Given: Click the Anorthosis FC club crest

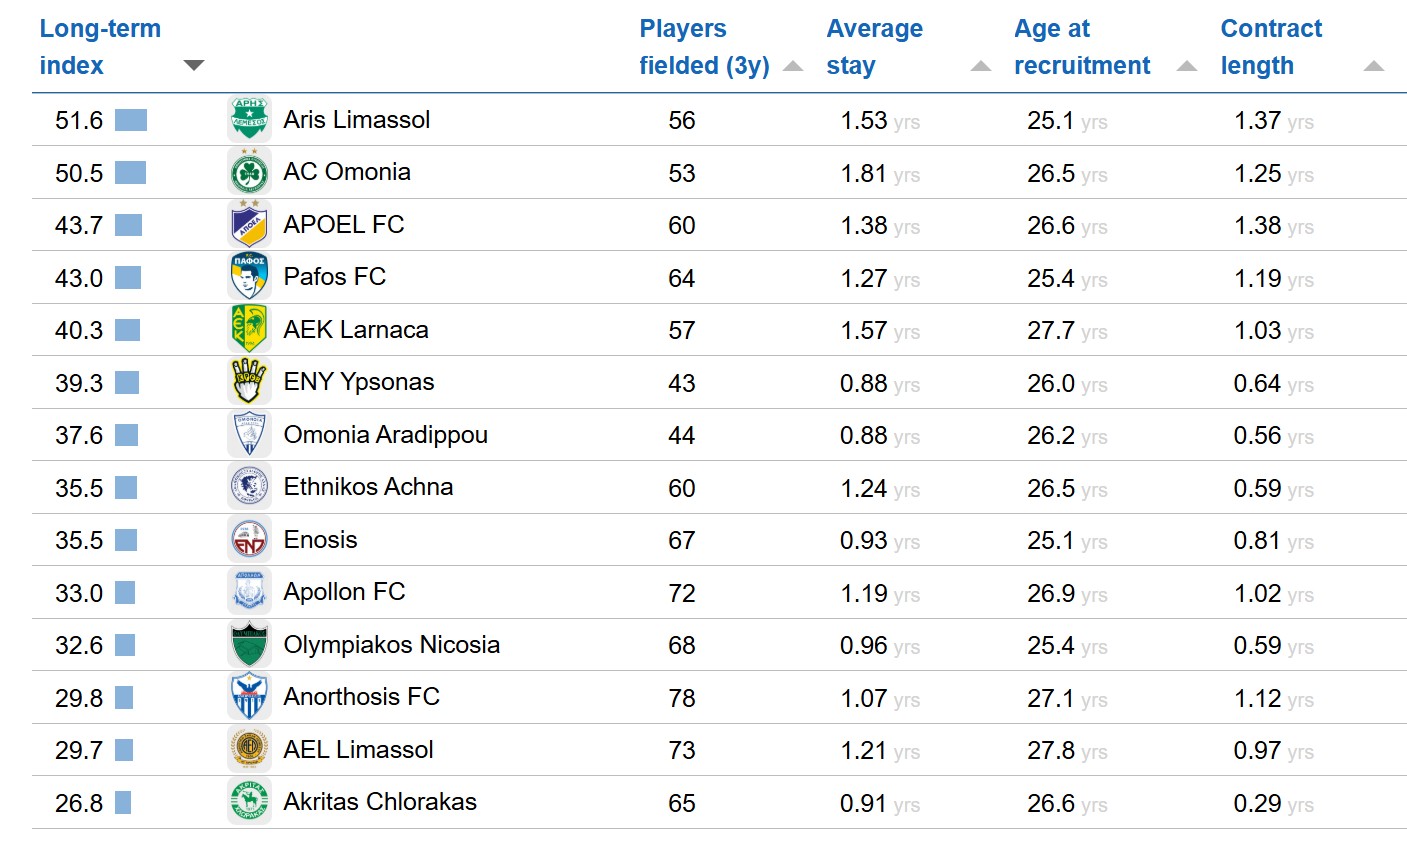Looking at the screenshot, I should 249,697.
